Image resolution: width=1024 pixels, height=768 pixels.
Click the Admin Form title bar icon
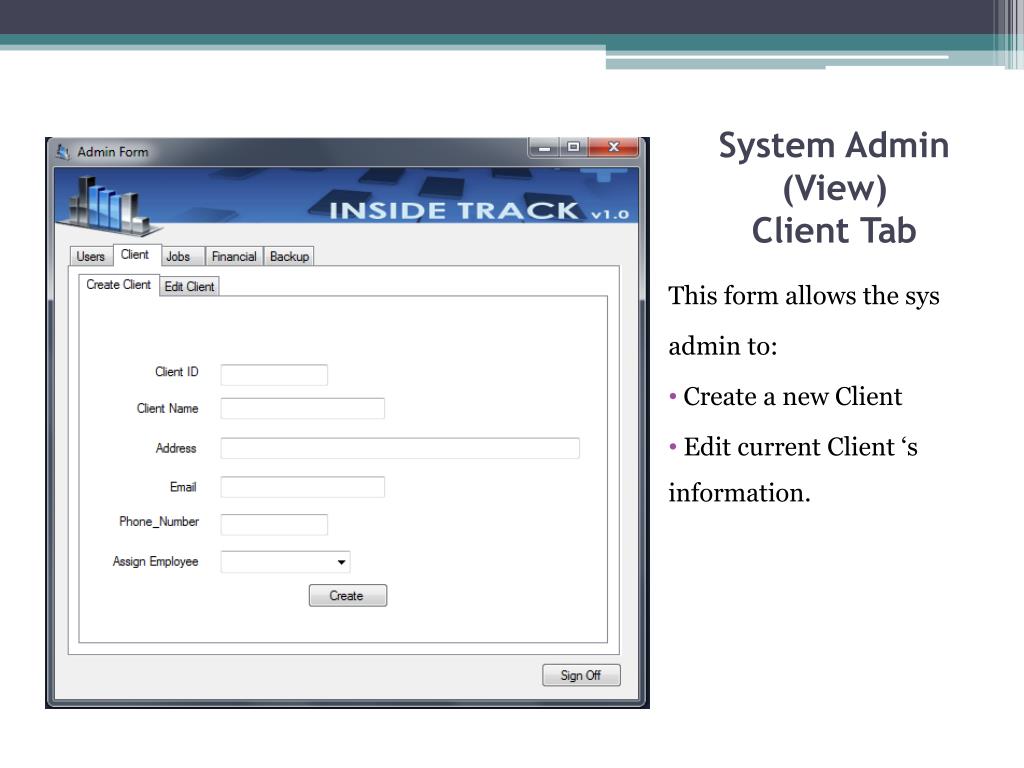[x=63, y=152]
